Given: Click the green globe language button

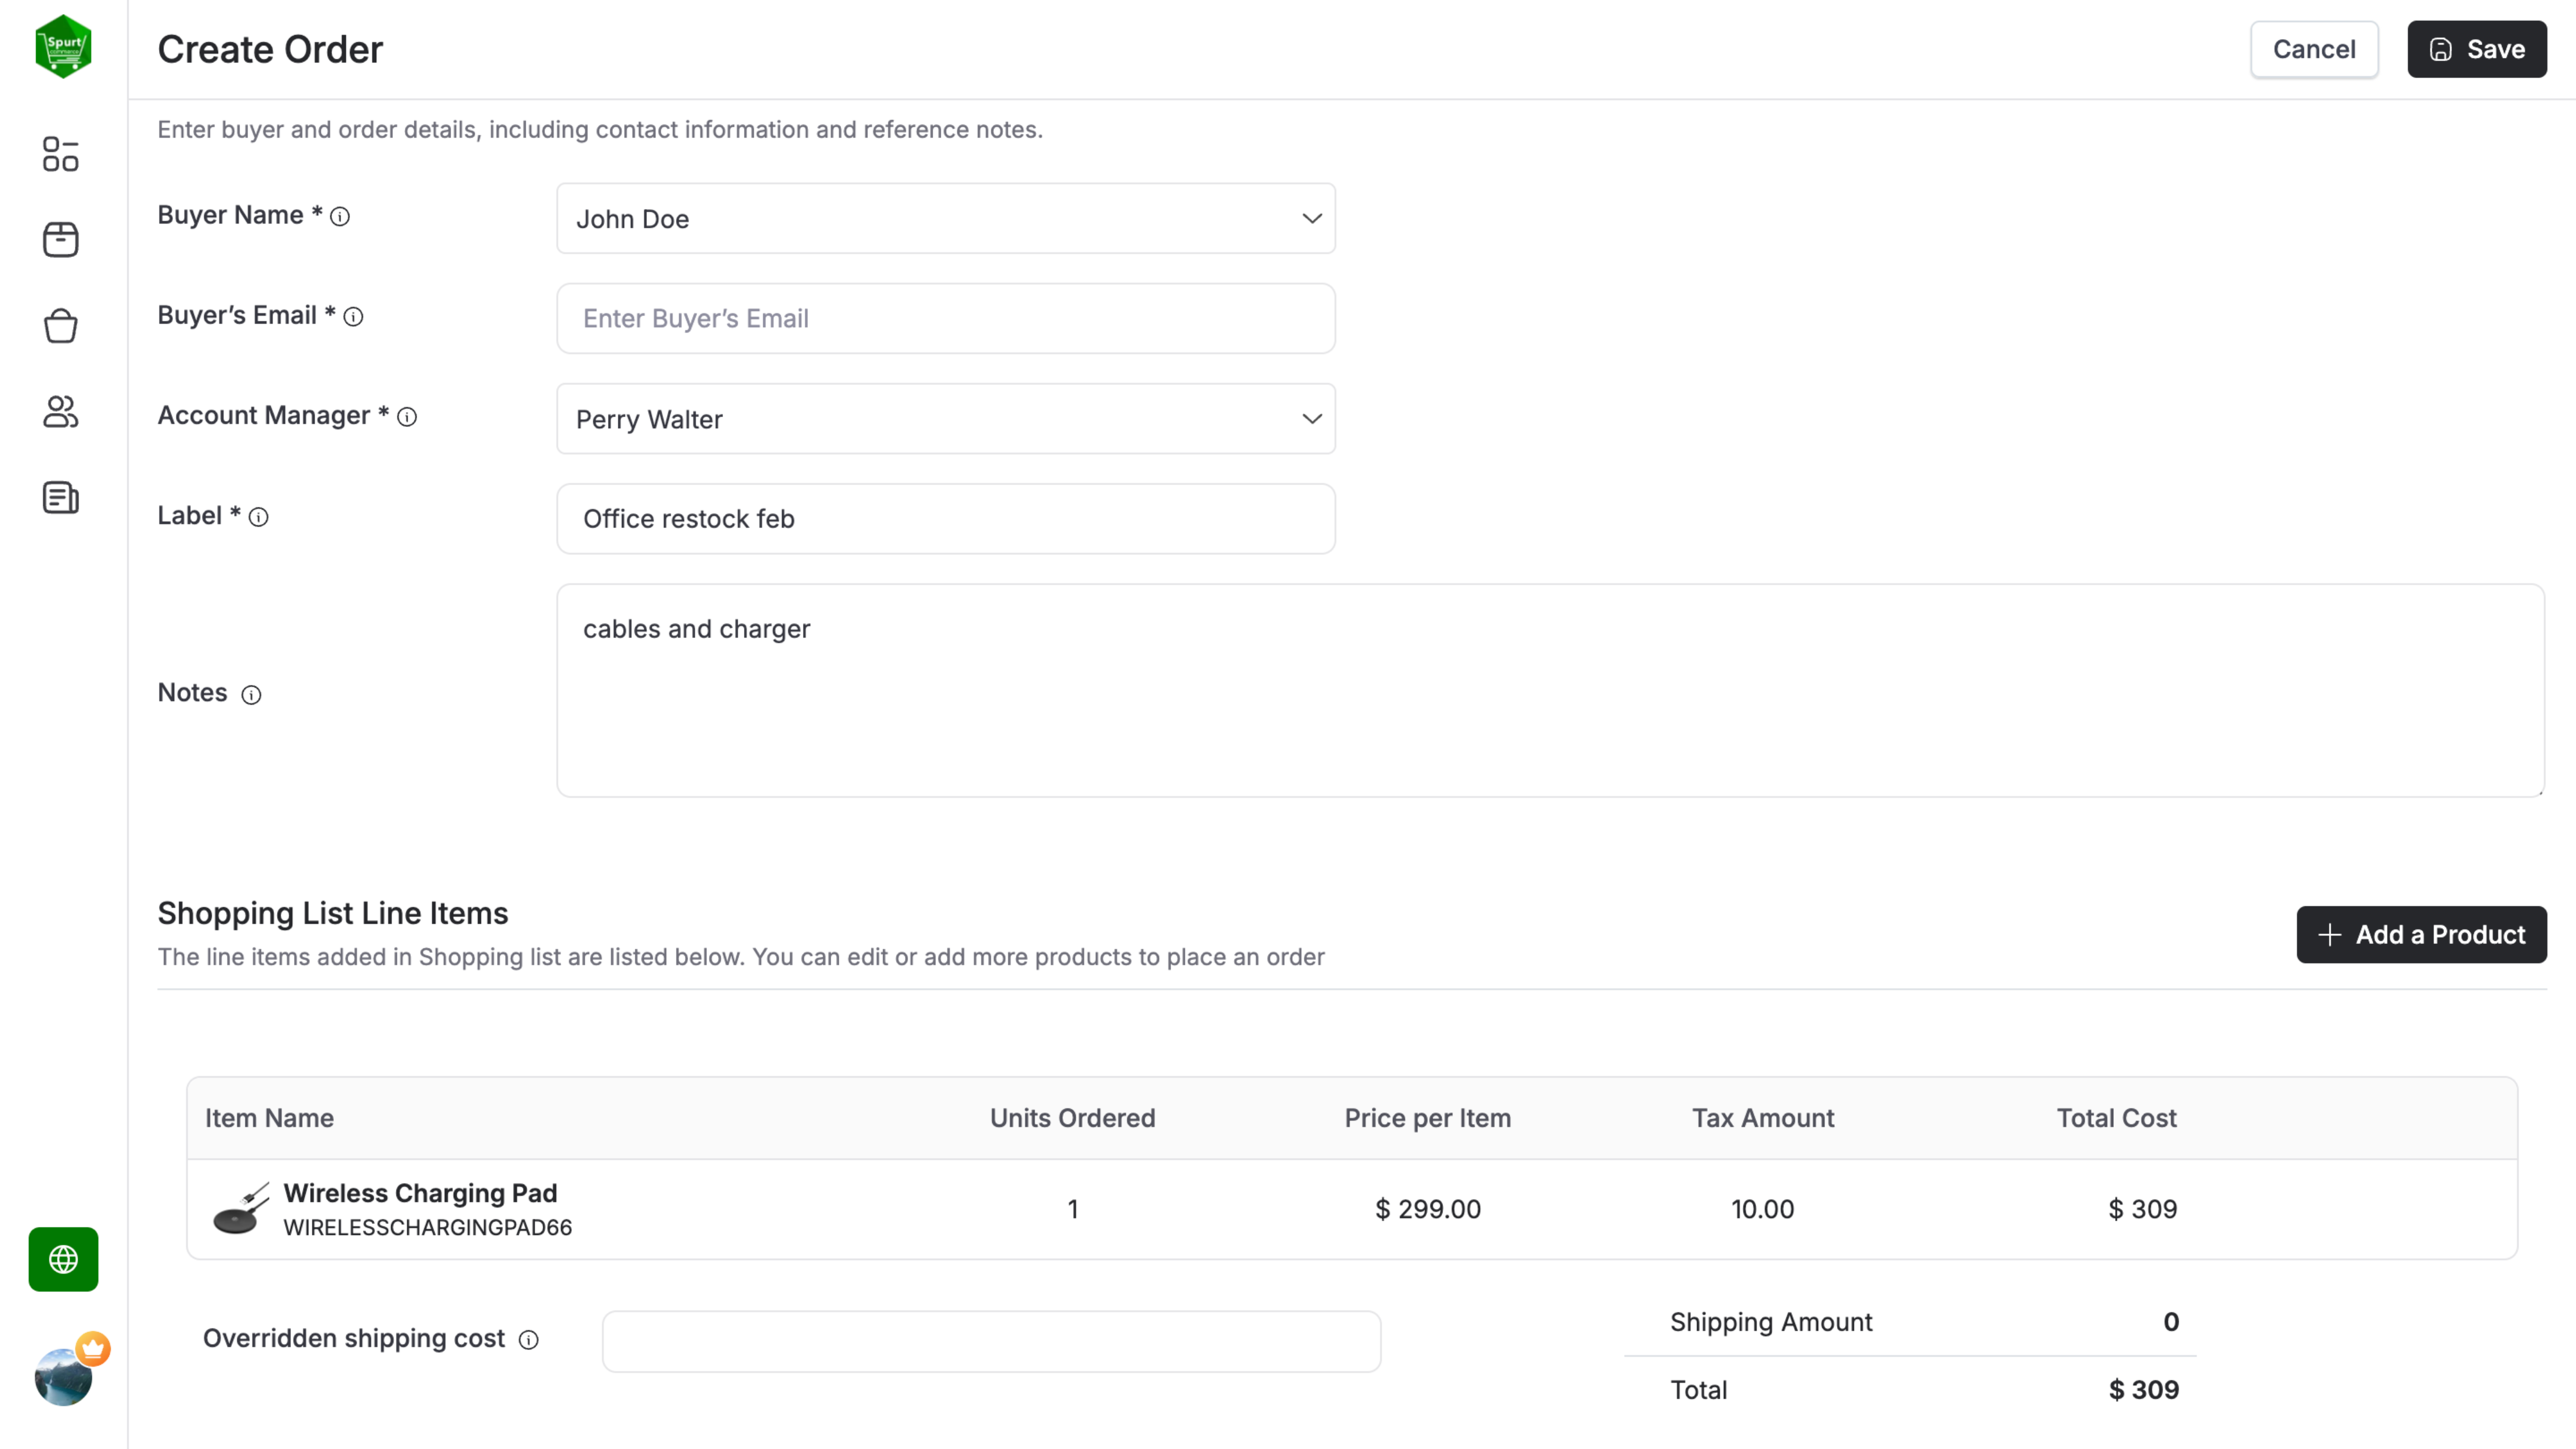Looking at the screenshot, I should 63,1259.
